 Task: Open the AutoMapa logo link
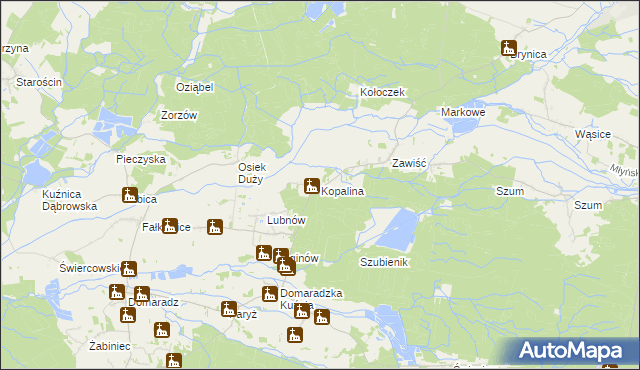click(570, 351)
